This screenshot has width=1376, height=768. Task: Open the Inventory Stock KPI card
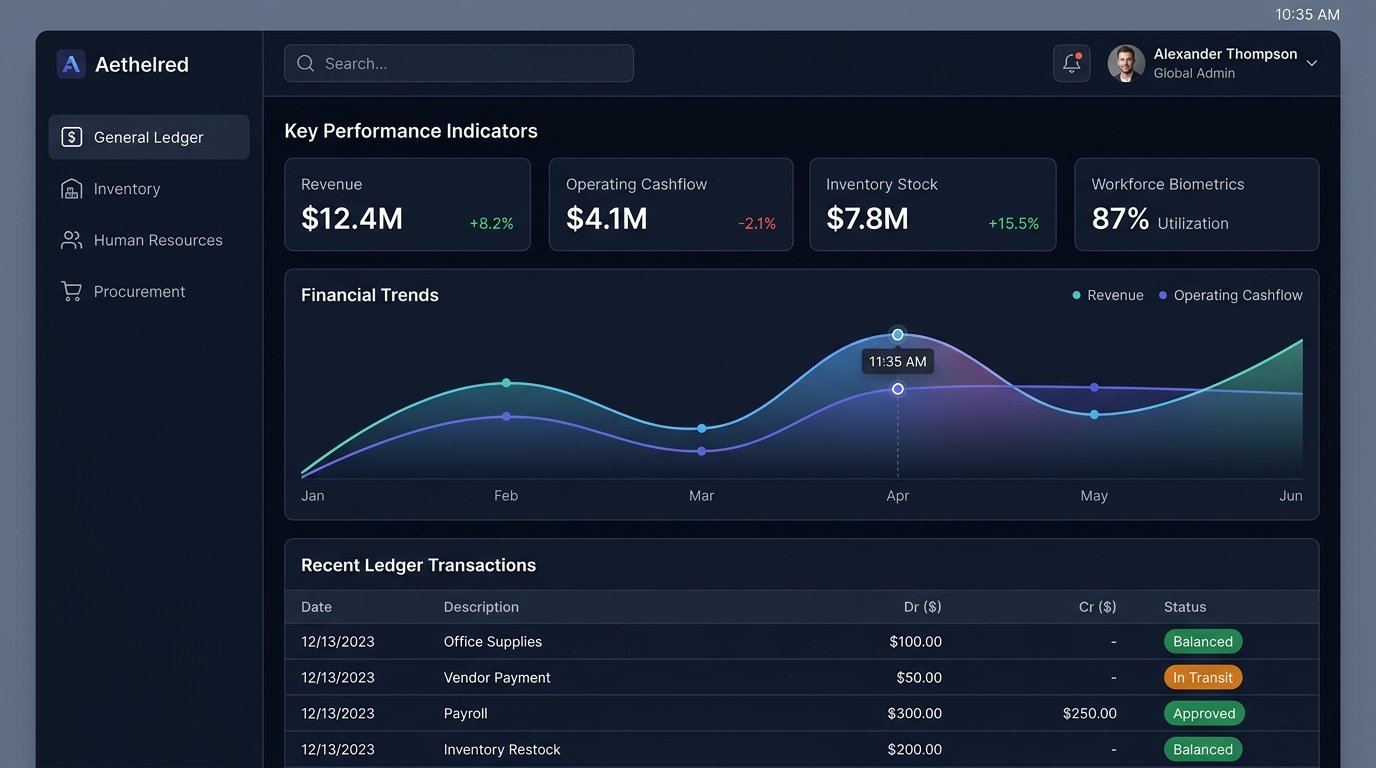933,204
